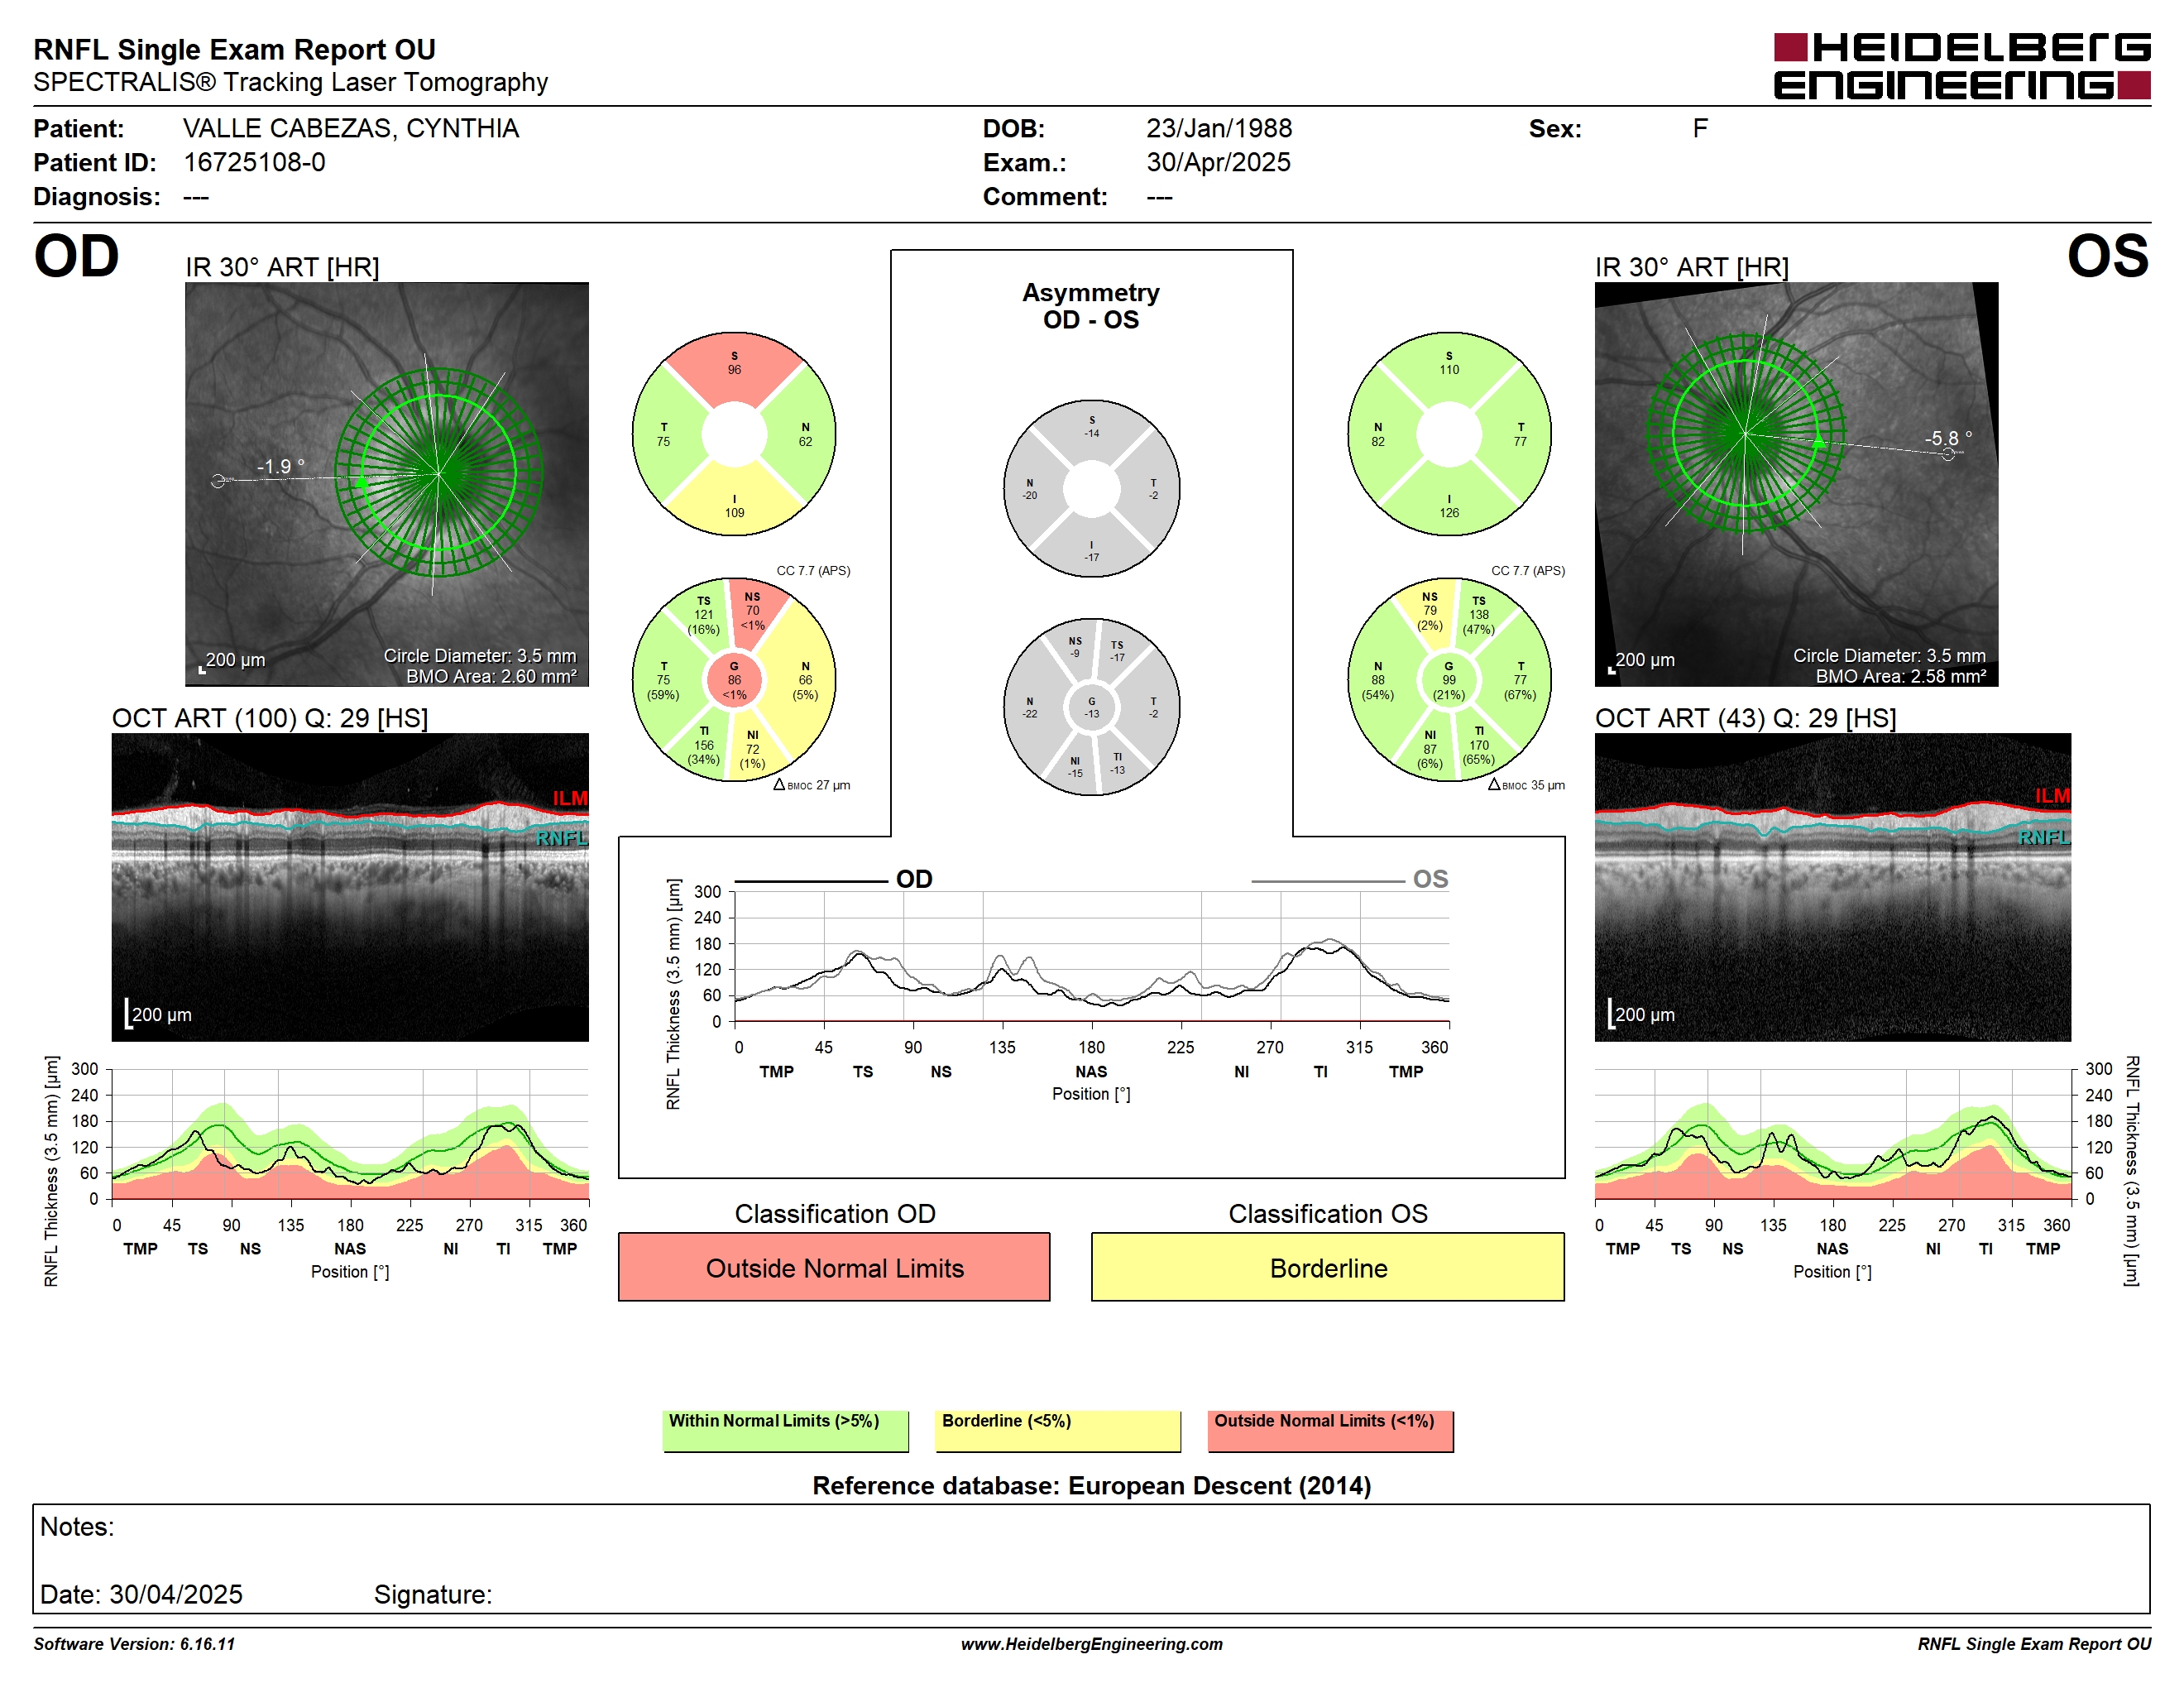
Task: Click the Signature field
Action: pos(433,1594)
